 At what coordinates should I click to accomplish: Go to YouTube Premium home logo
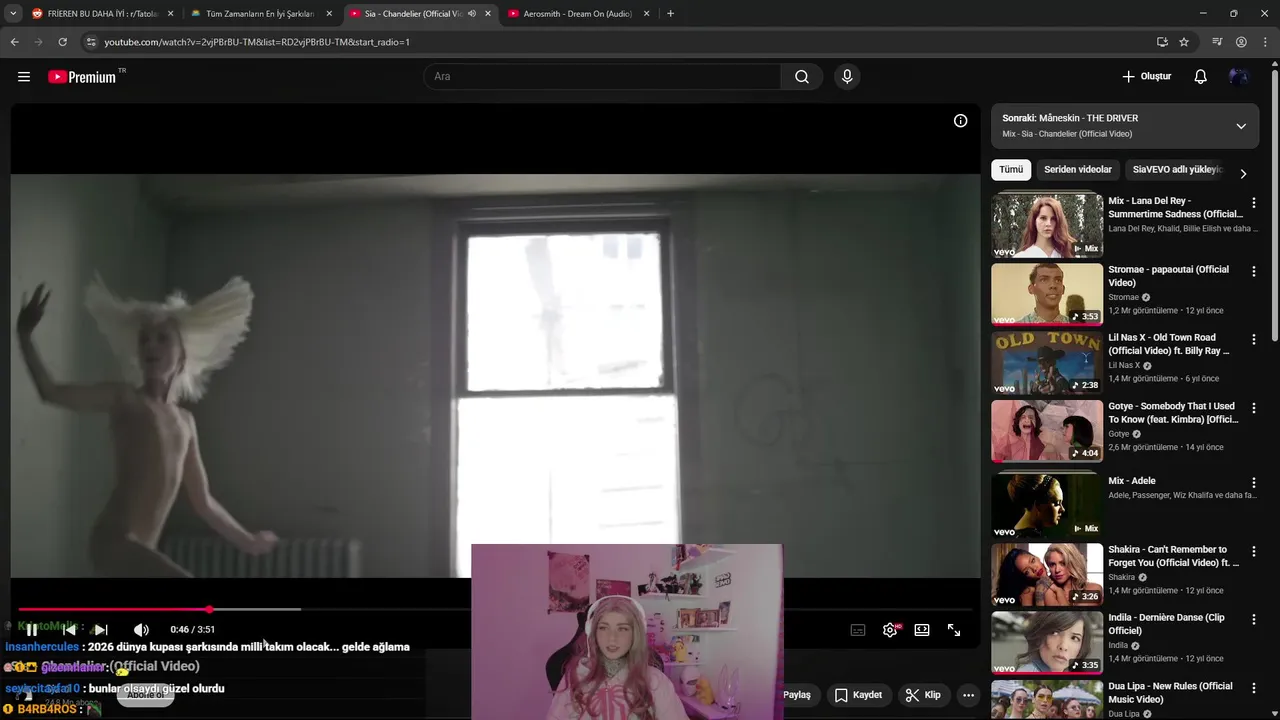[82, 77]
